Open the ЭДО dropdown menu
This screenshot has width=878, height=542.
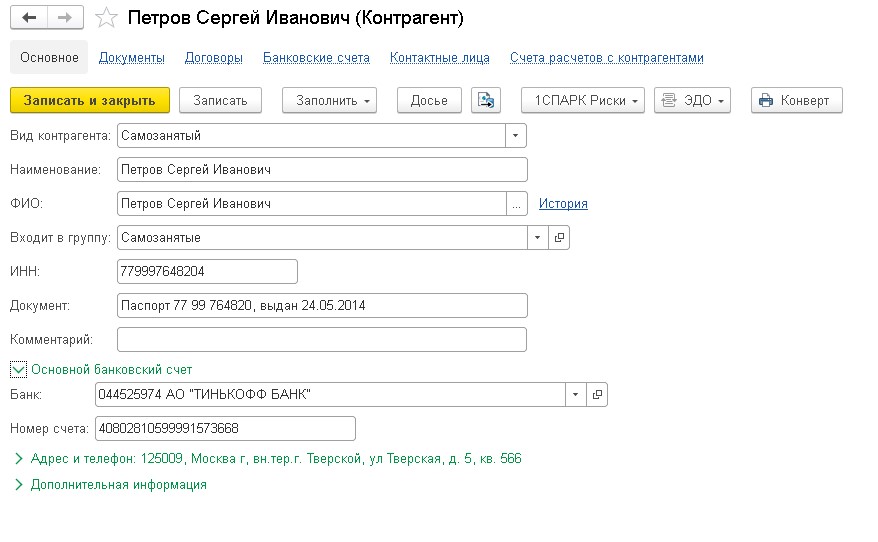tap(692, 100)
